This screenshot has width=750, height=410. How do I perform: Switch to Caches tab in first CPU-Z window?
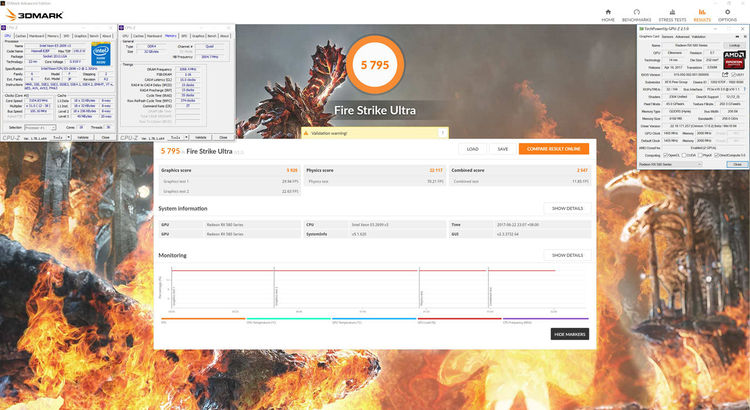click(20, 36)
